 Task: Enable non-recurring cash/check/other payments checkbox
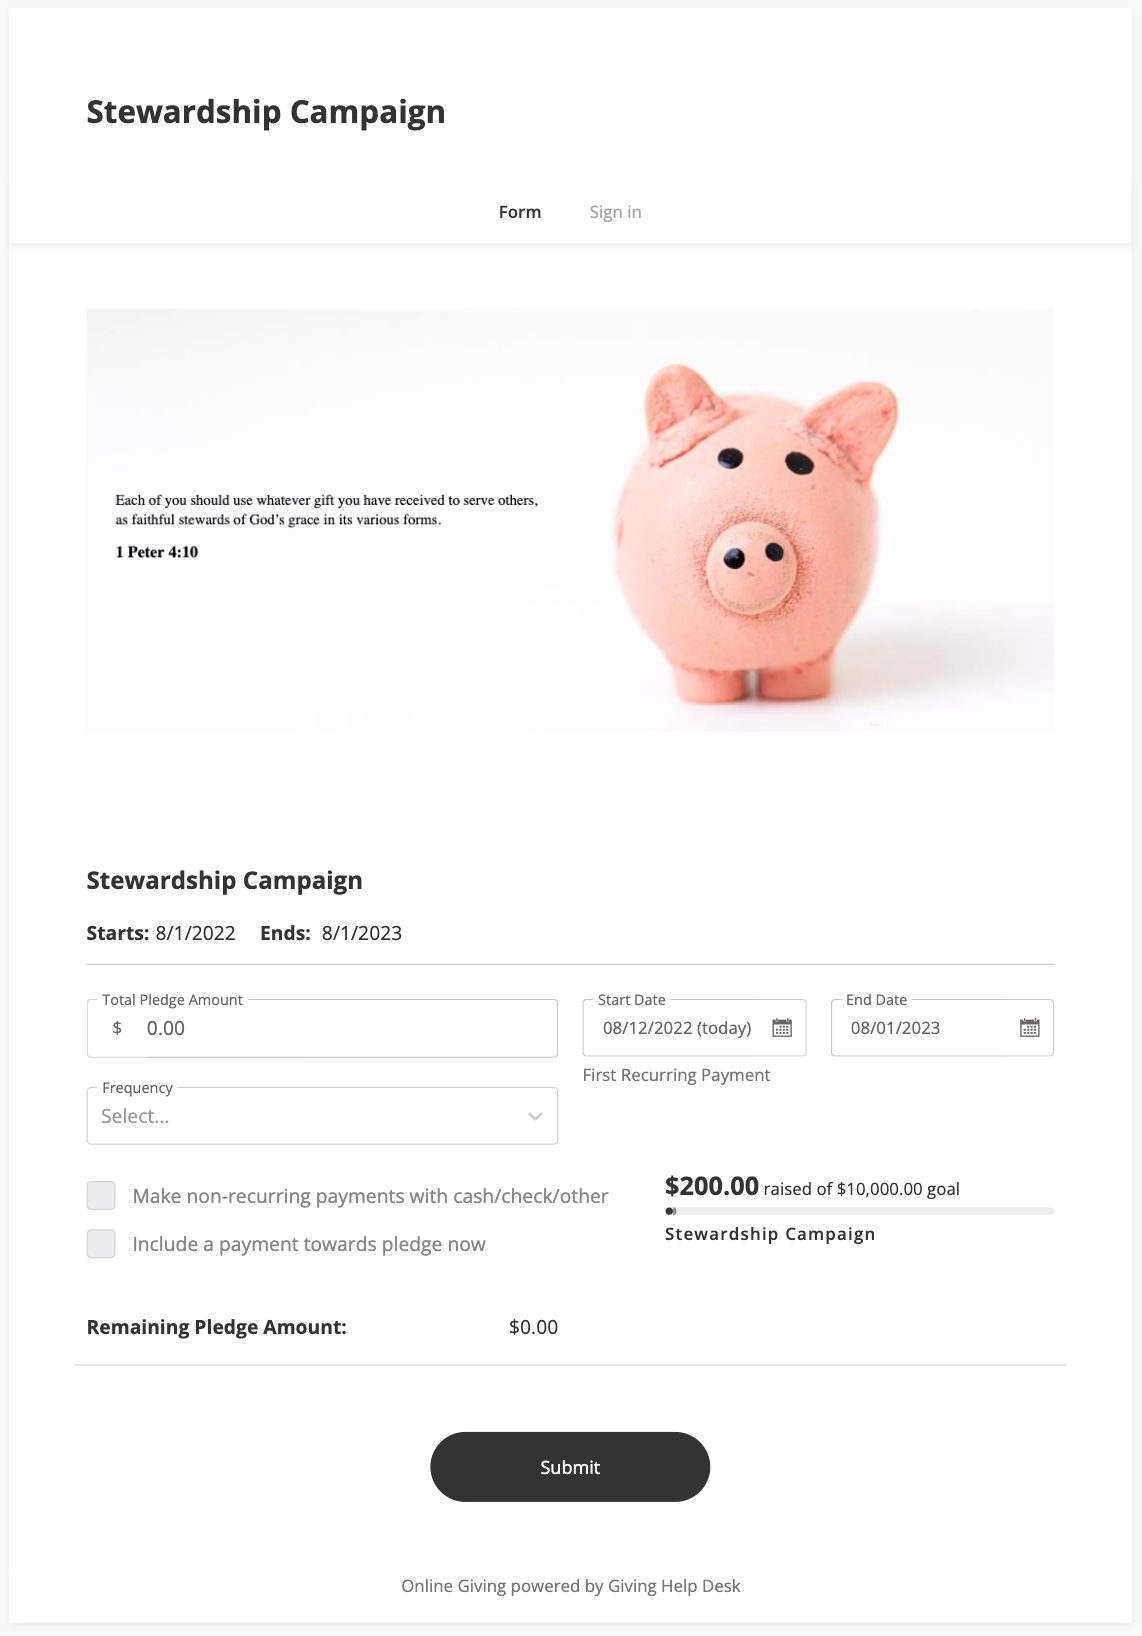click(101, 1196)
